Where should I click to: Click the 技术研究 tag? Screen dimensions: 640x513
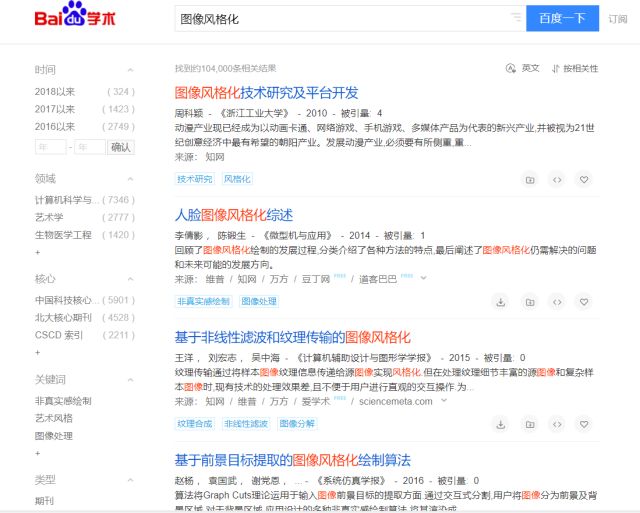(195, 179)
